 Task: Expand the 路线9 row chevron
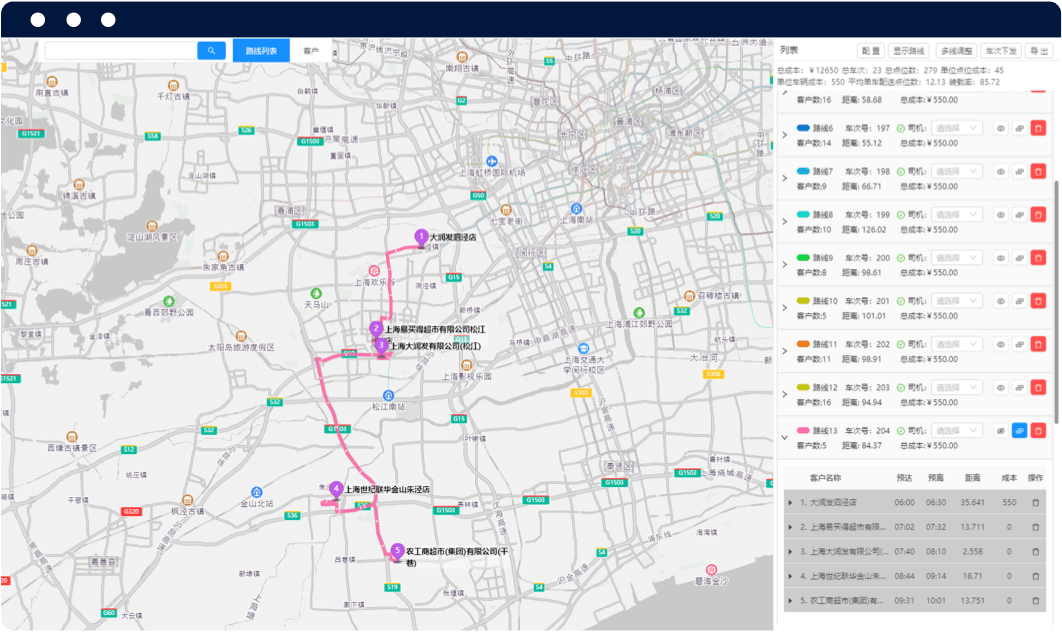(785, 264)
